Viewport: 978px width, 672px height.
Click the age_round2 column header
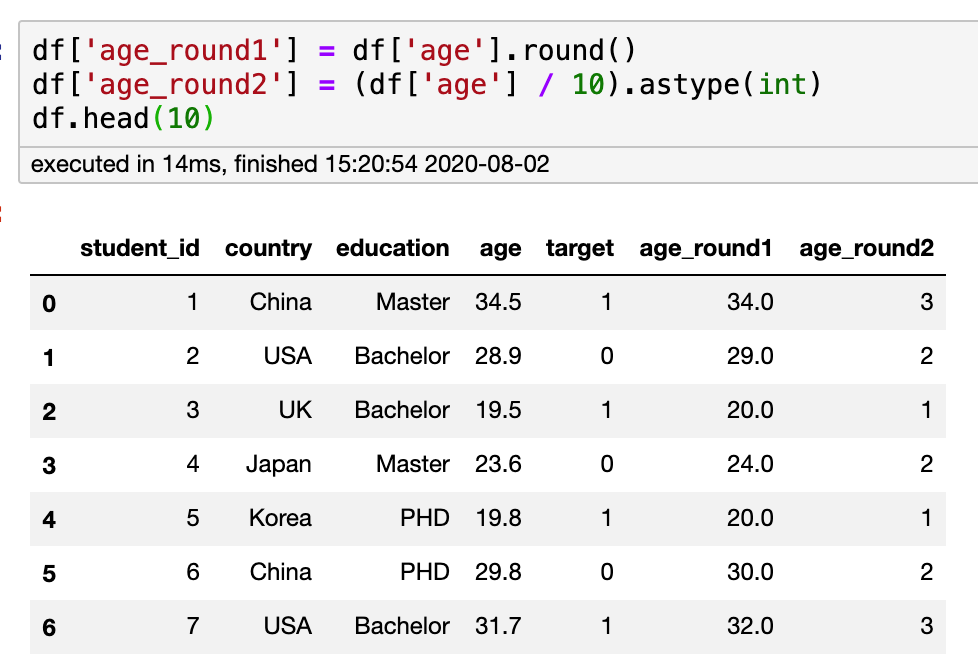(866, 248)
